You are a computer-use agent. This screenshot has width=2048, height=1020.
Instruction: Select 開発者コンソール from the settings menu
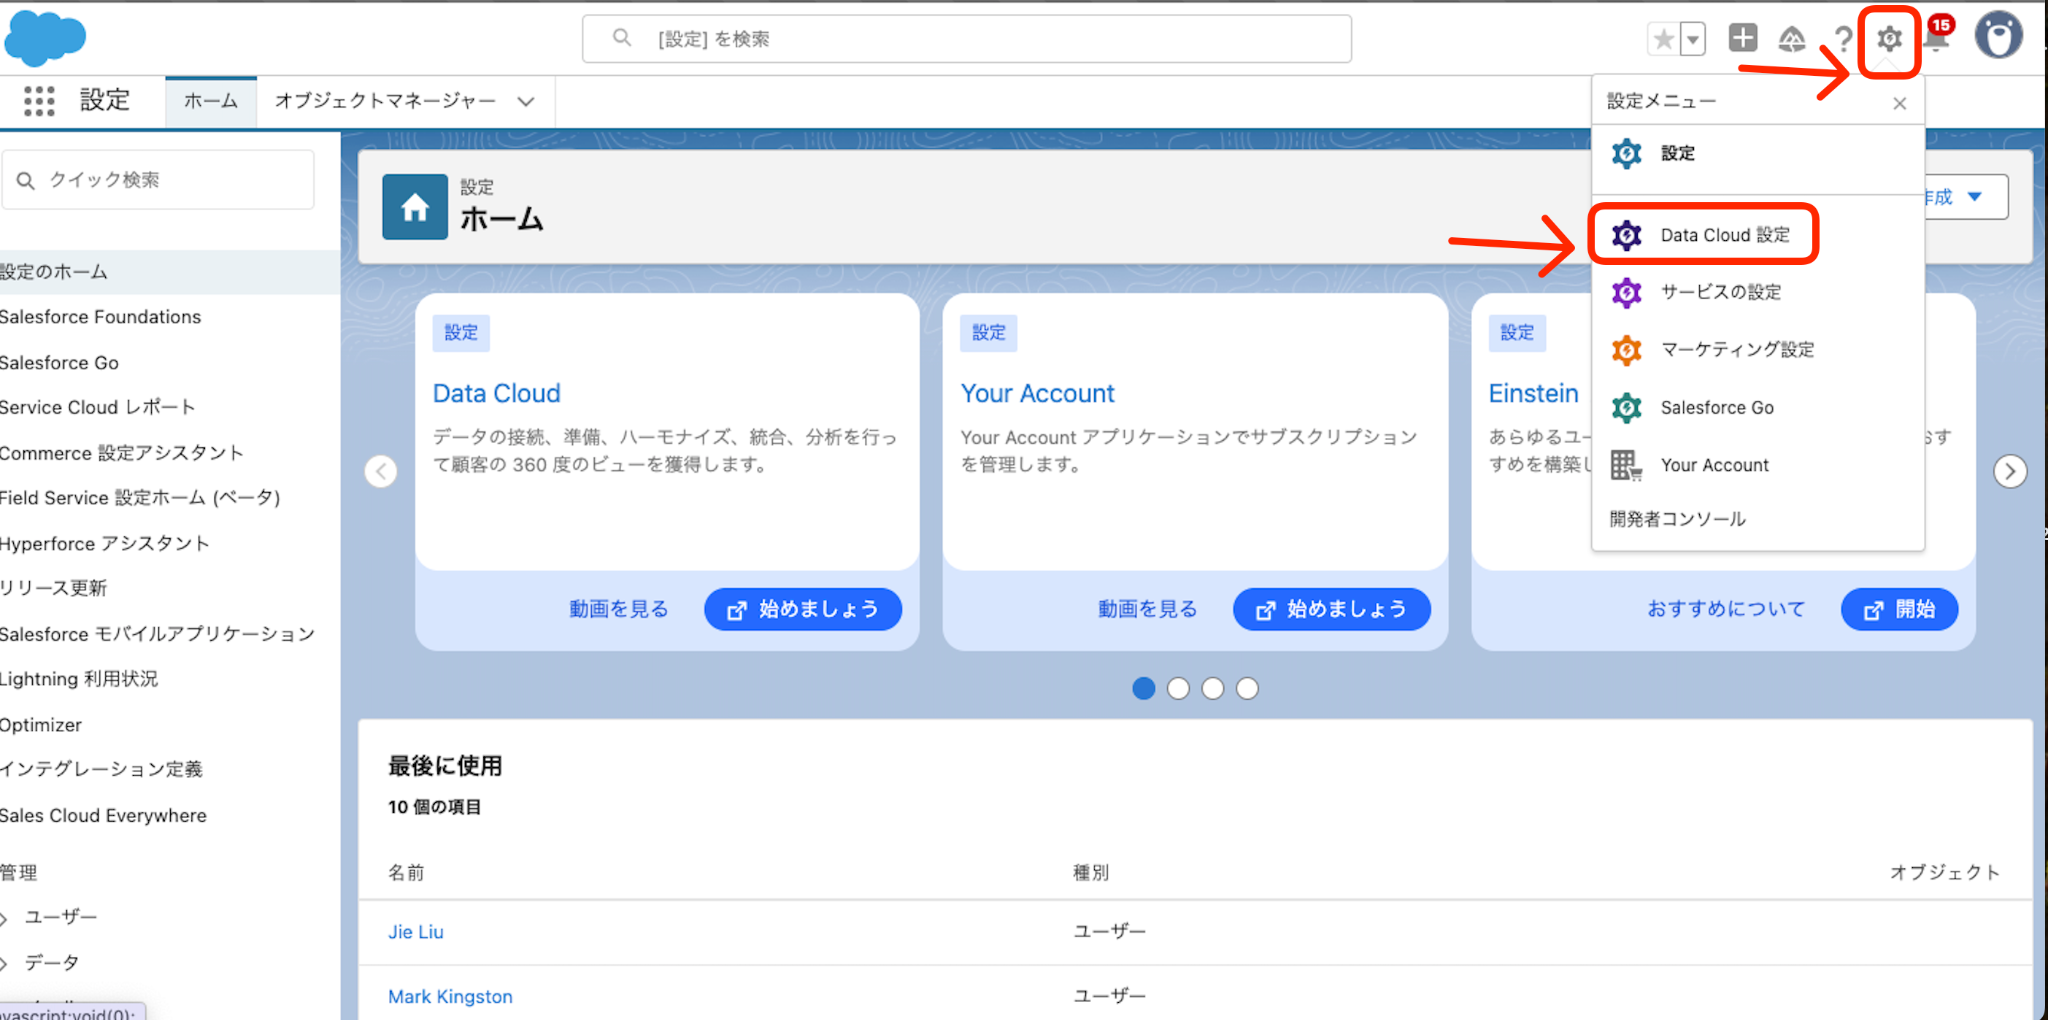(x=1677, y=518)
